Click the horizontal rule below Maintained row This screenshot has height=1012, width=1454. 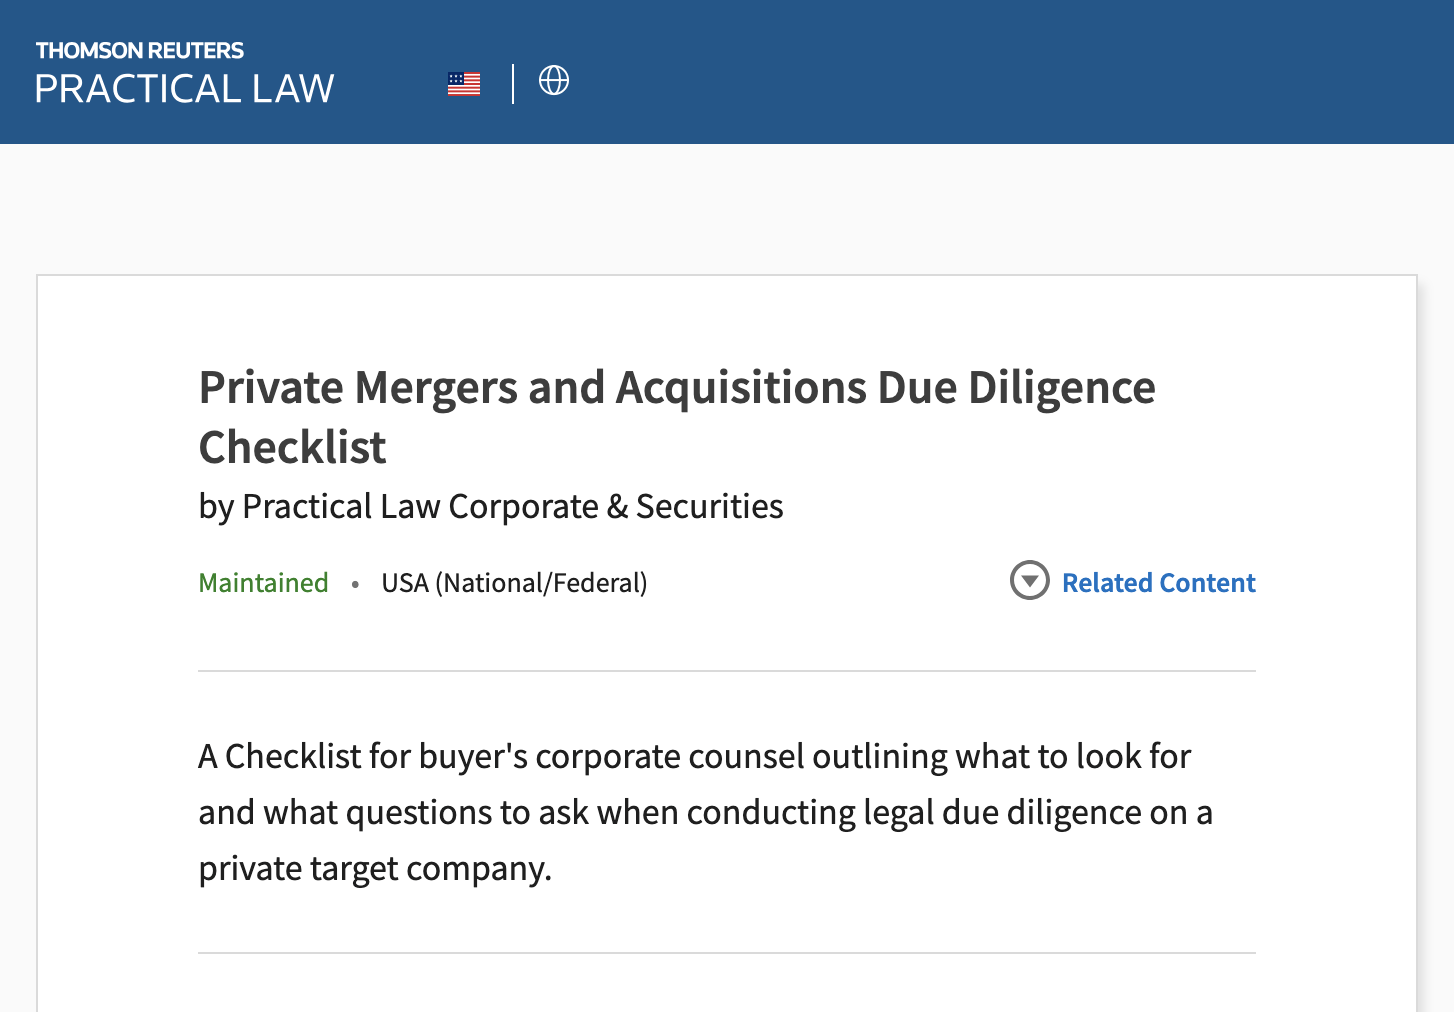(726, 671)
